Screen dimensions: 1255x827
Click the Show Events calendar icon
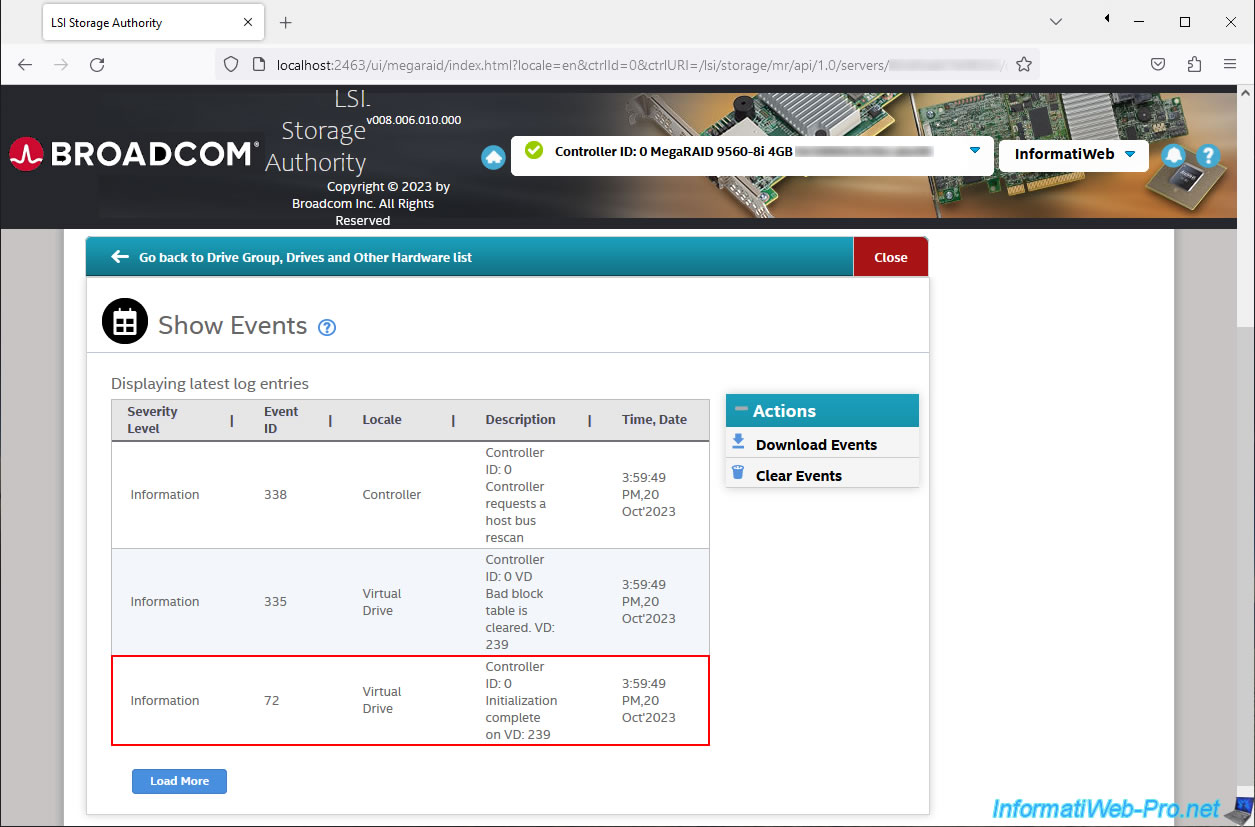click(125, 321)
